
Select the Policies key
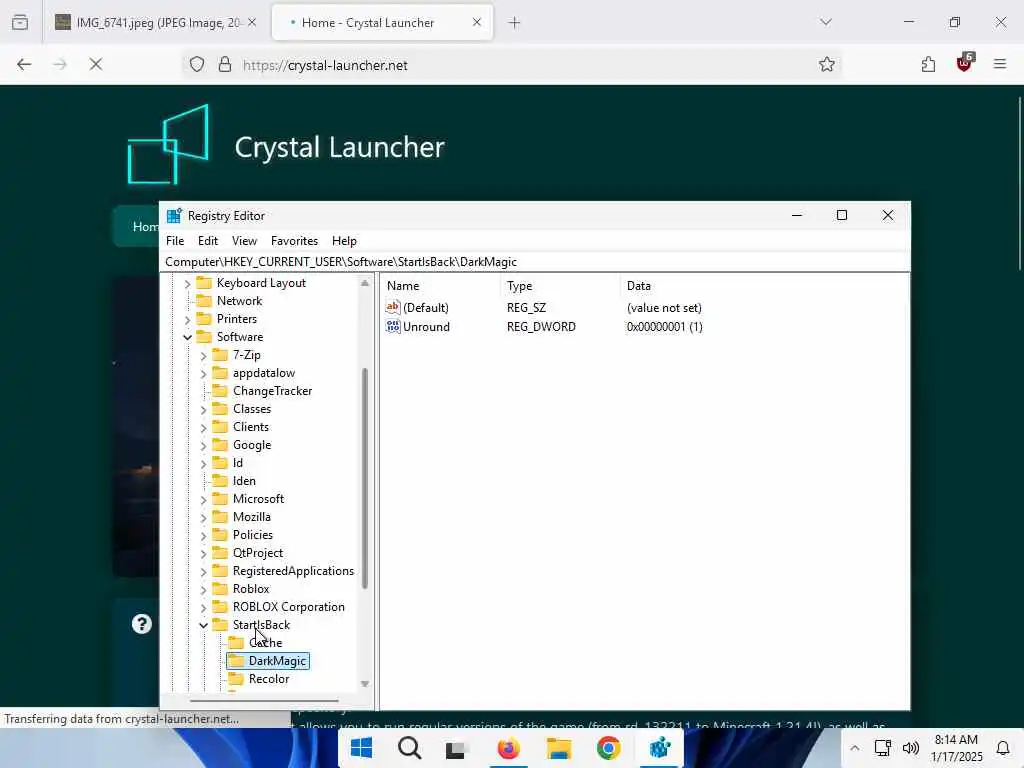[x=253, y=535]
